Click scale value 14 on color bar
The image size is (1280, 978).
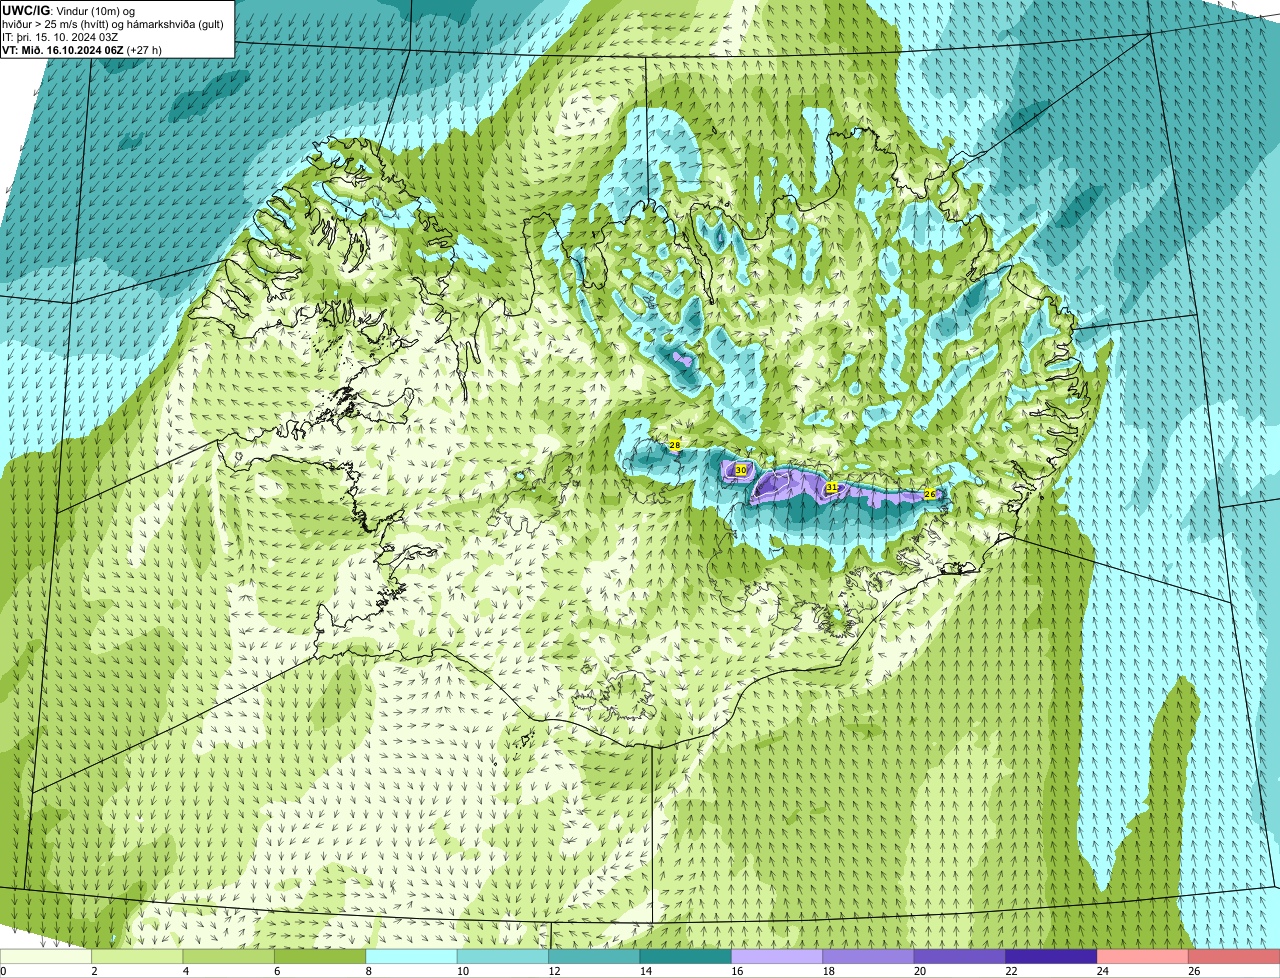coord(646,971)
